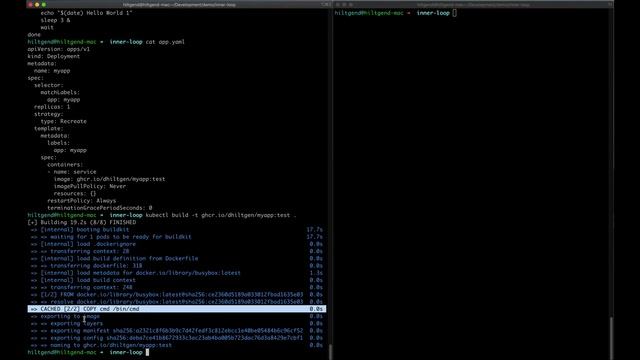
Task: Click the 'done' line
Action: pyautogui.click(x=34, y=35)
